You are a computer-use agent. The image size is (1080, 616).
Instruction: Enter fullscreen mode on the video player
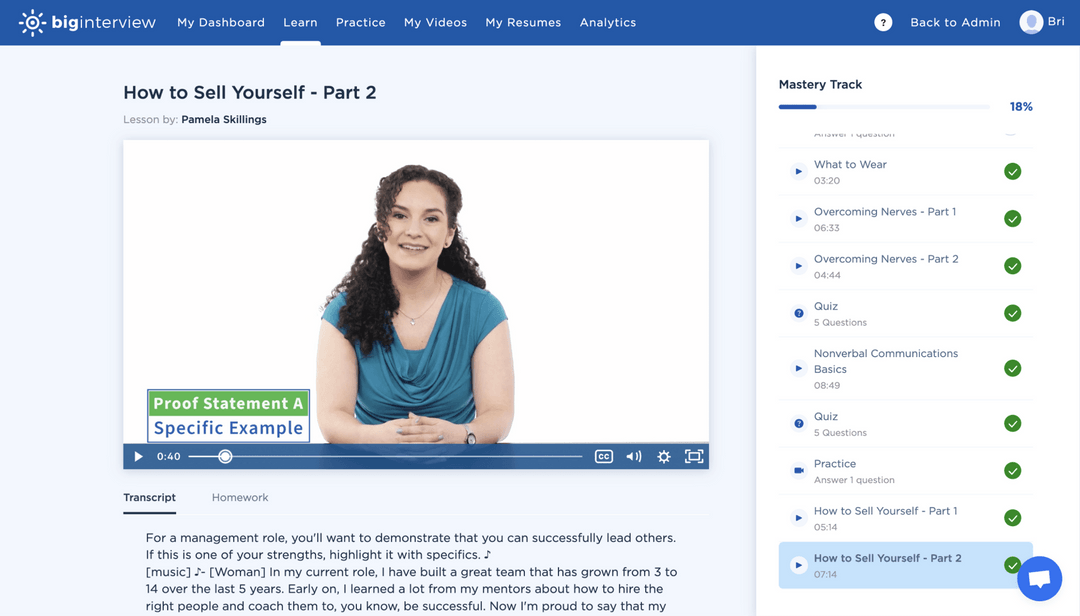tap(693, 456)
